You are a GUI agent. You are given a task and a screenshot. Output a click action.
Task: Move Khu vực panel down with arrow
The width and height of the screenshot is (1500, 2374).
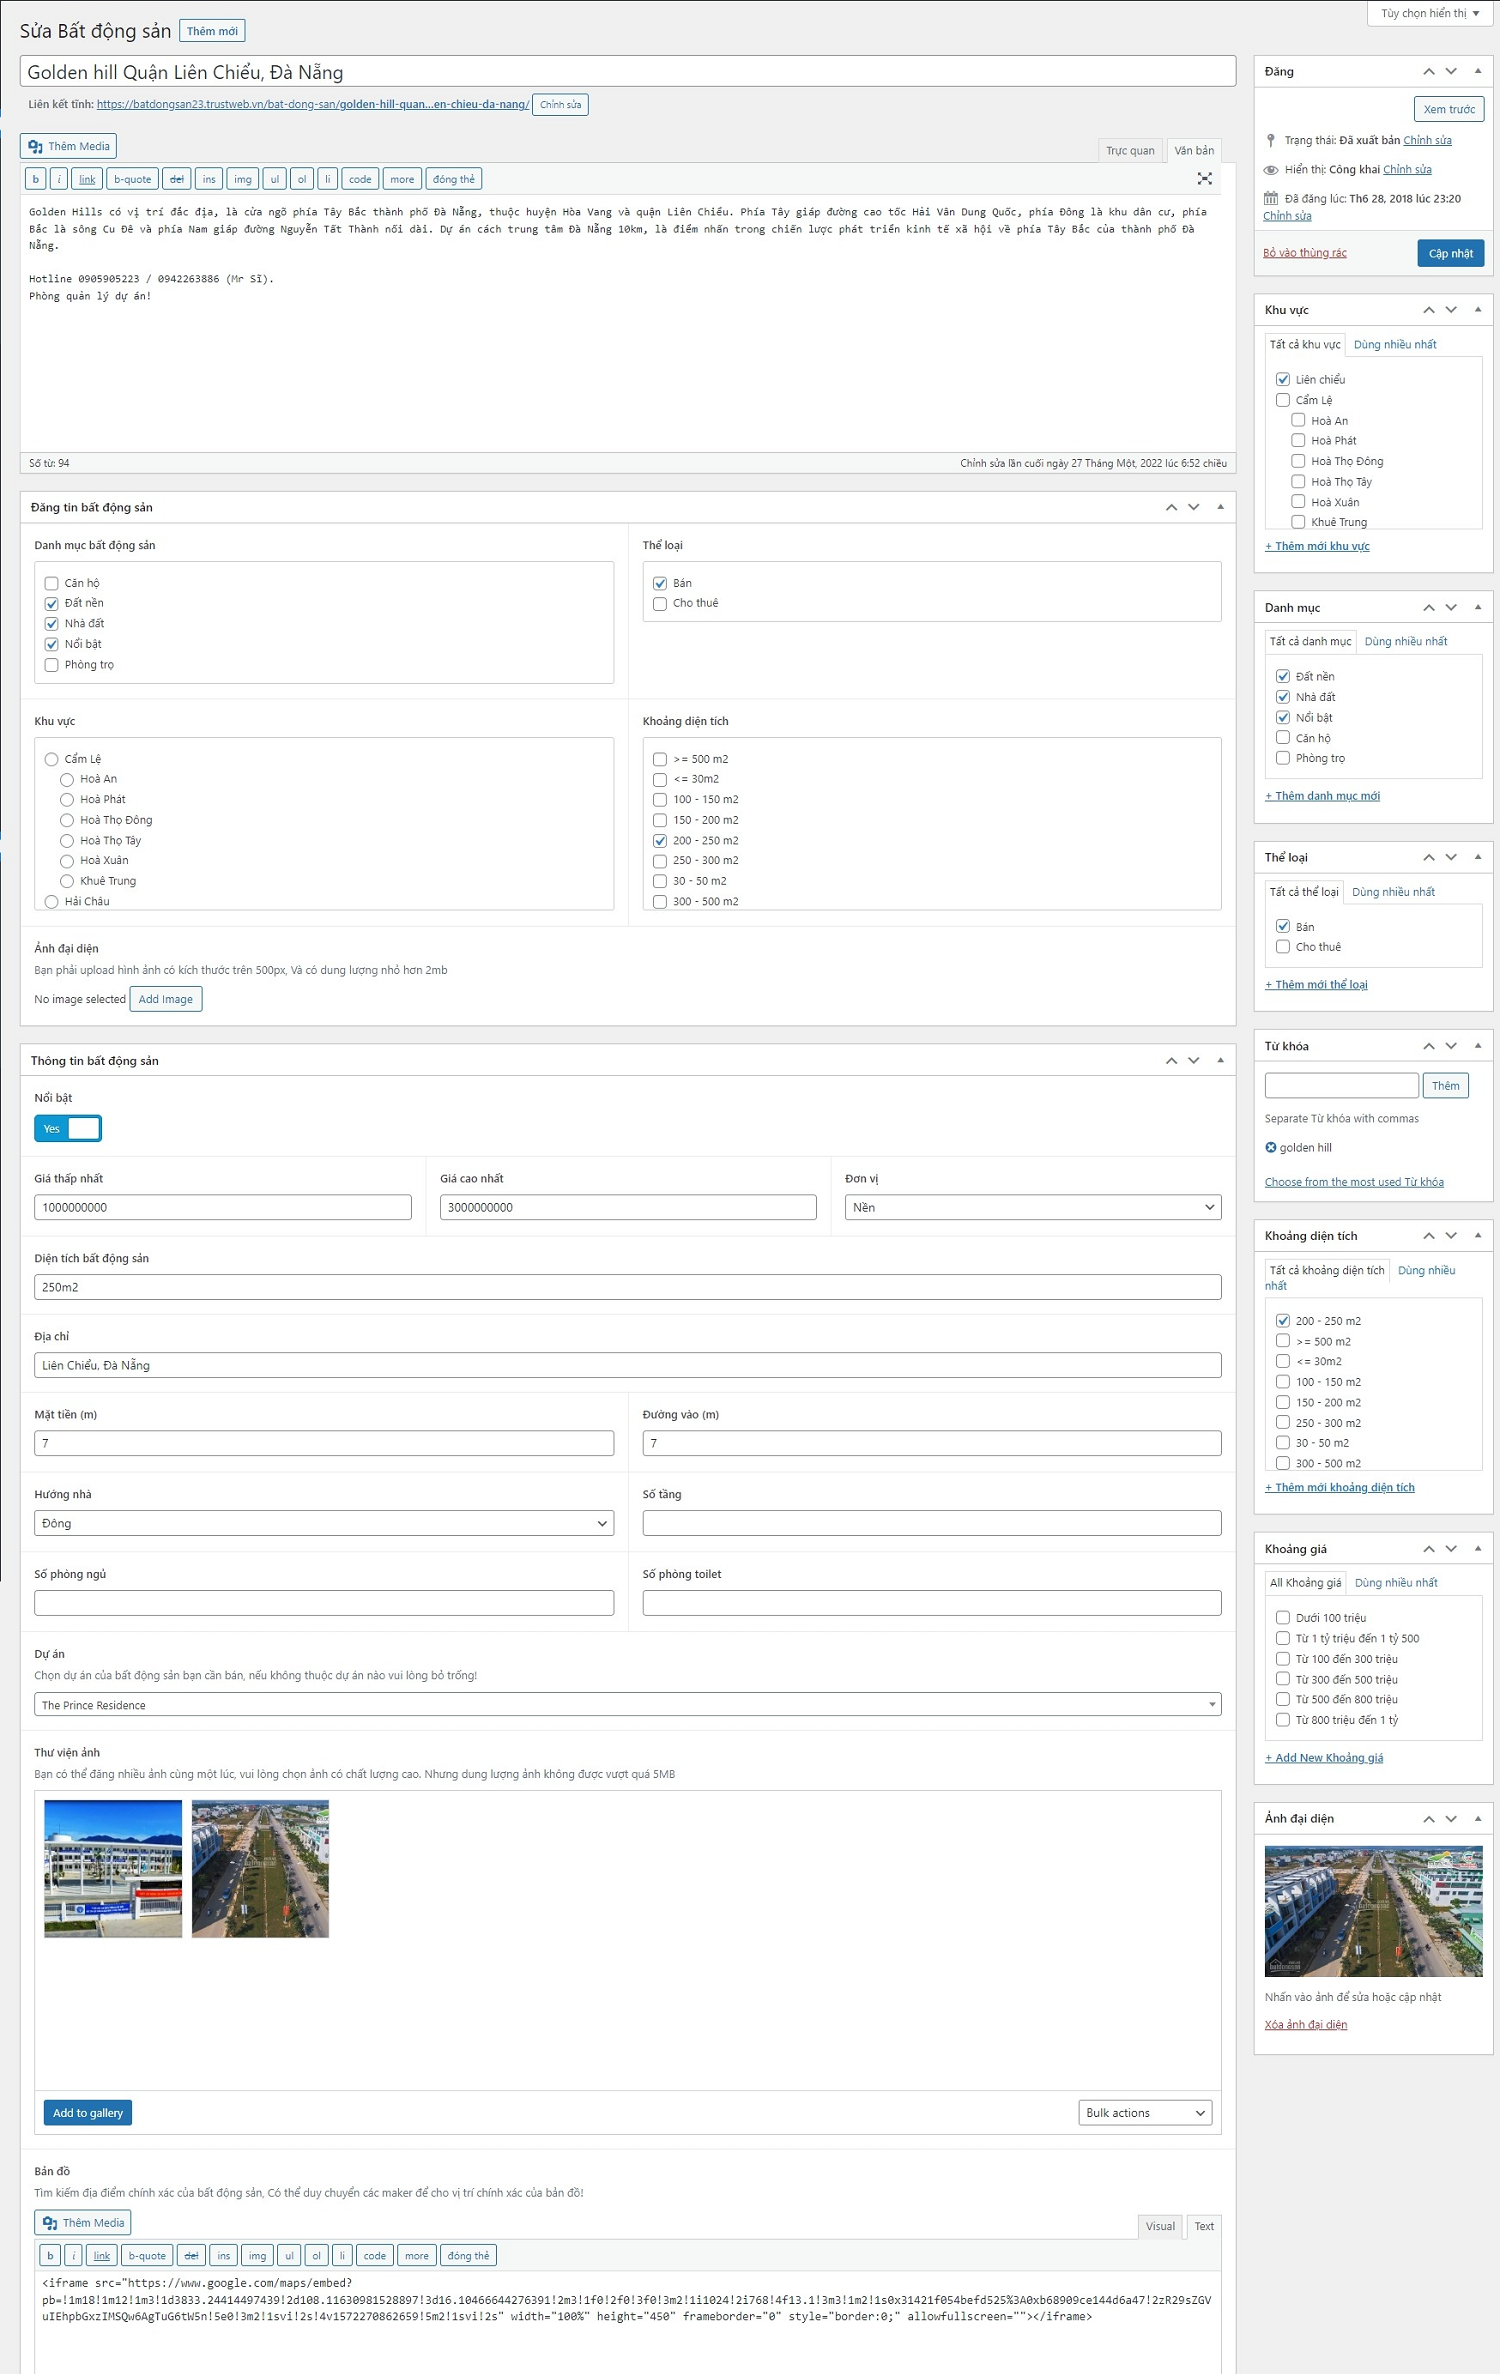pos(1451,310)
